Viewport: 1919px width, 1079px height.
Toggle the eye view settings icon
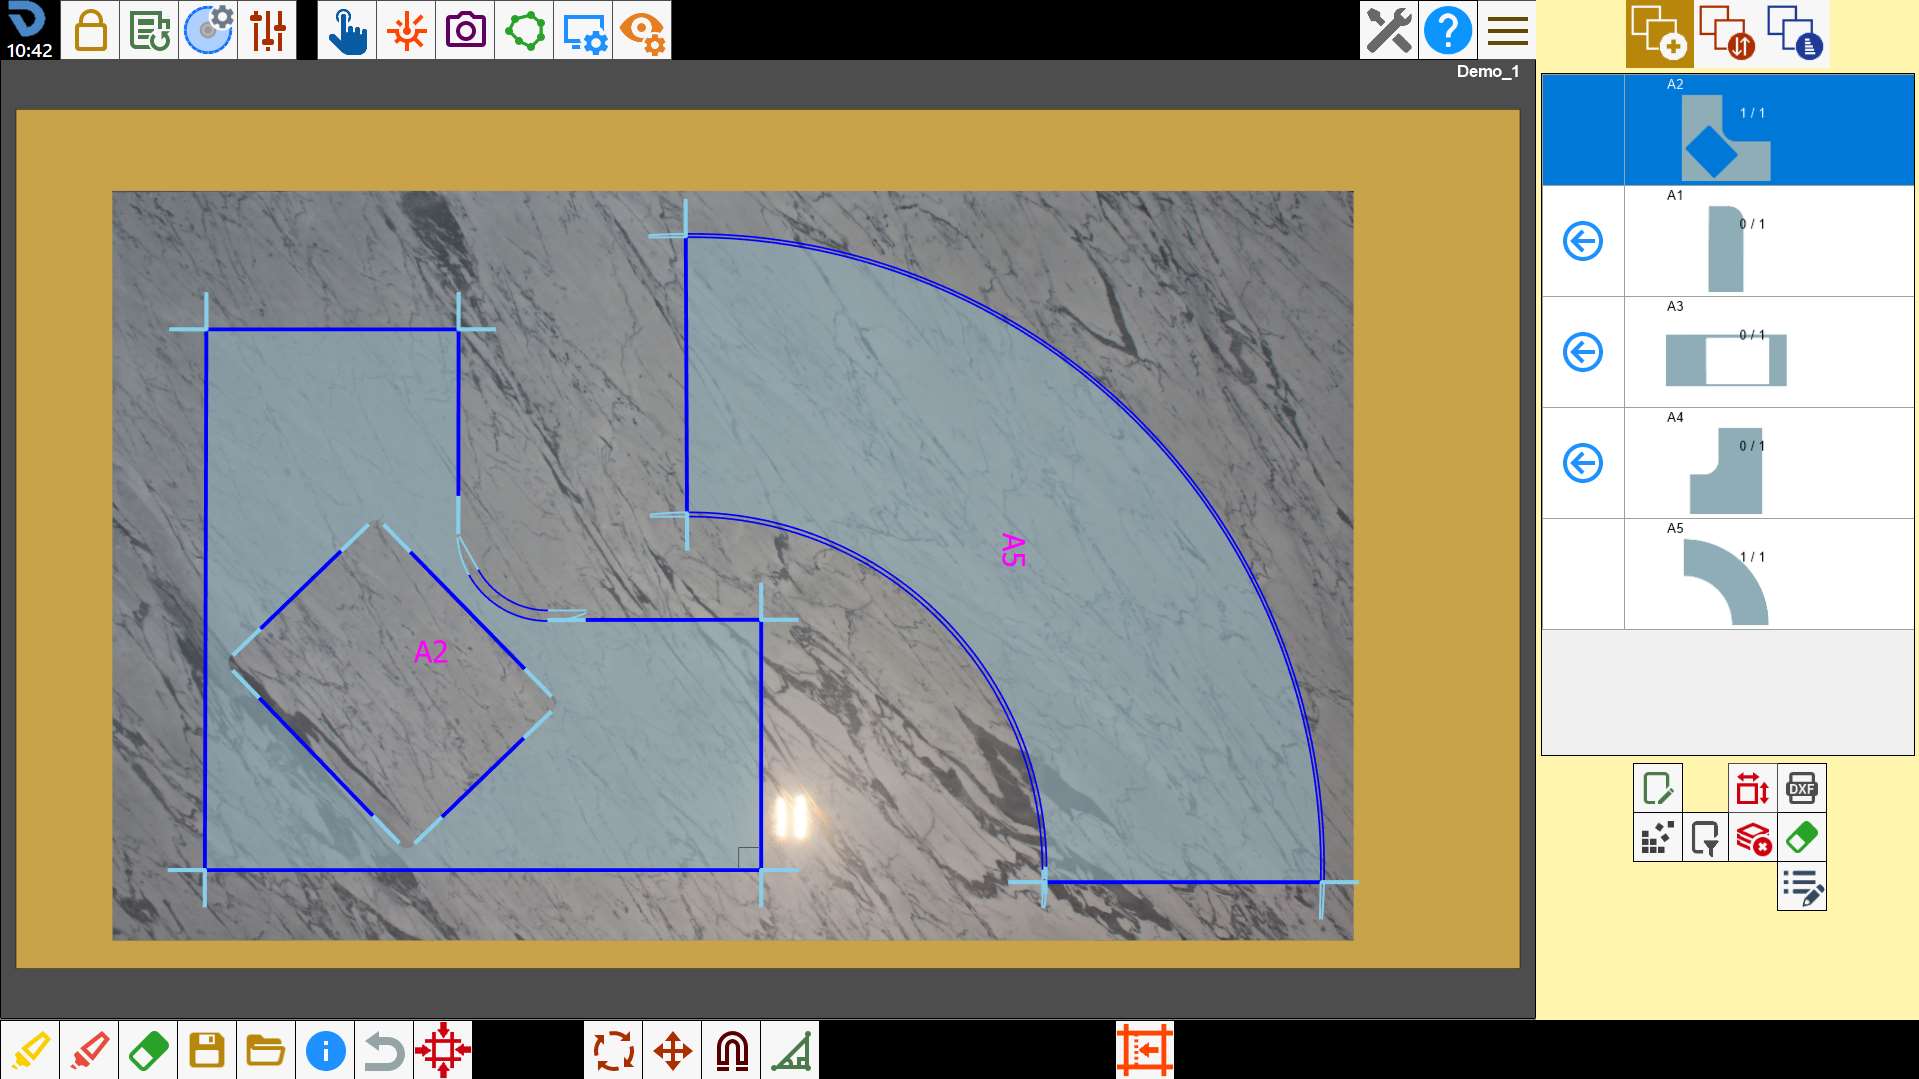[x=642, y=30]
